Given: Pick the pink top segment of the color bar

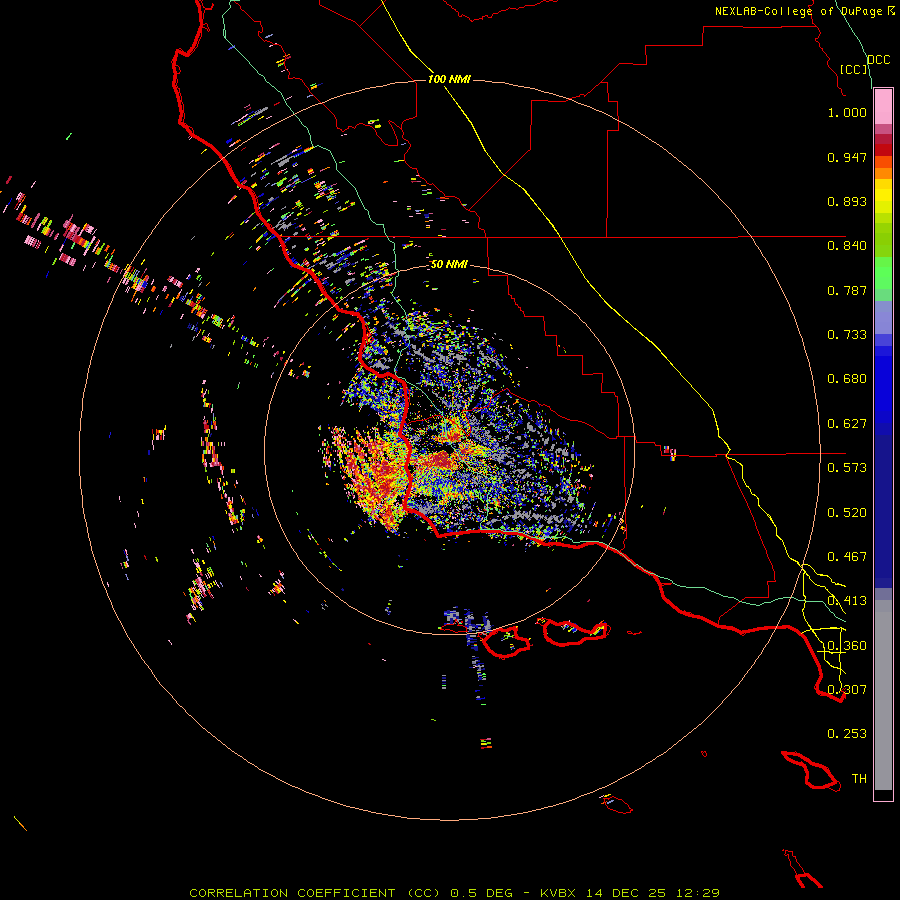Looking at the screenshot, I should point(883,107).
